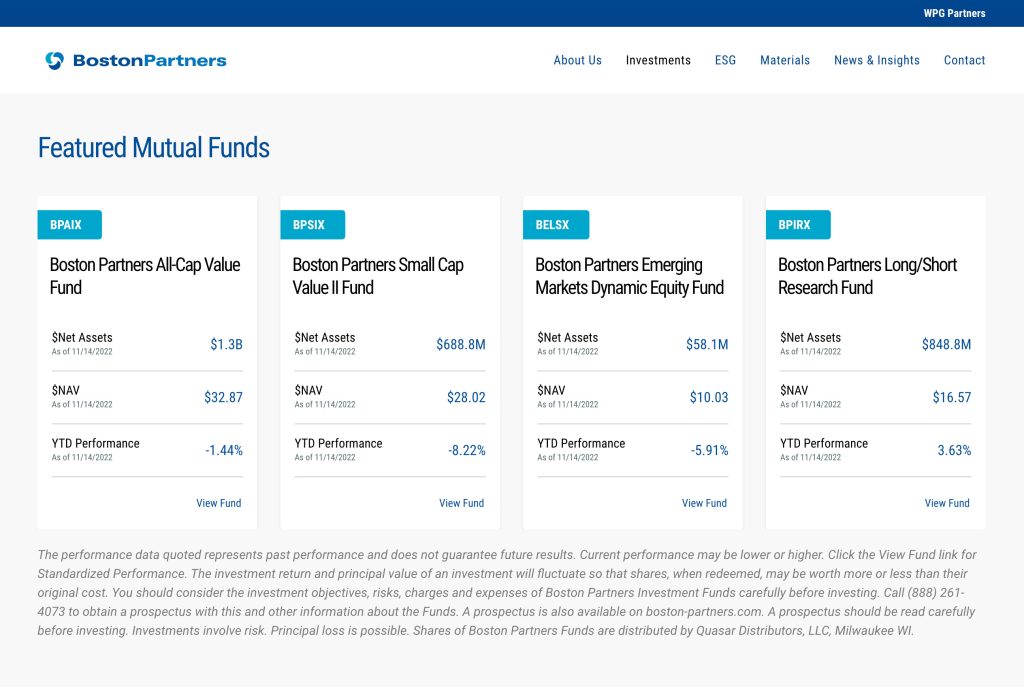Screen dimensions: 1024x687
Task: Select the -5.91% YTD performance value
Action: point(709,450)
